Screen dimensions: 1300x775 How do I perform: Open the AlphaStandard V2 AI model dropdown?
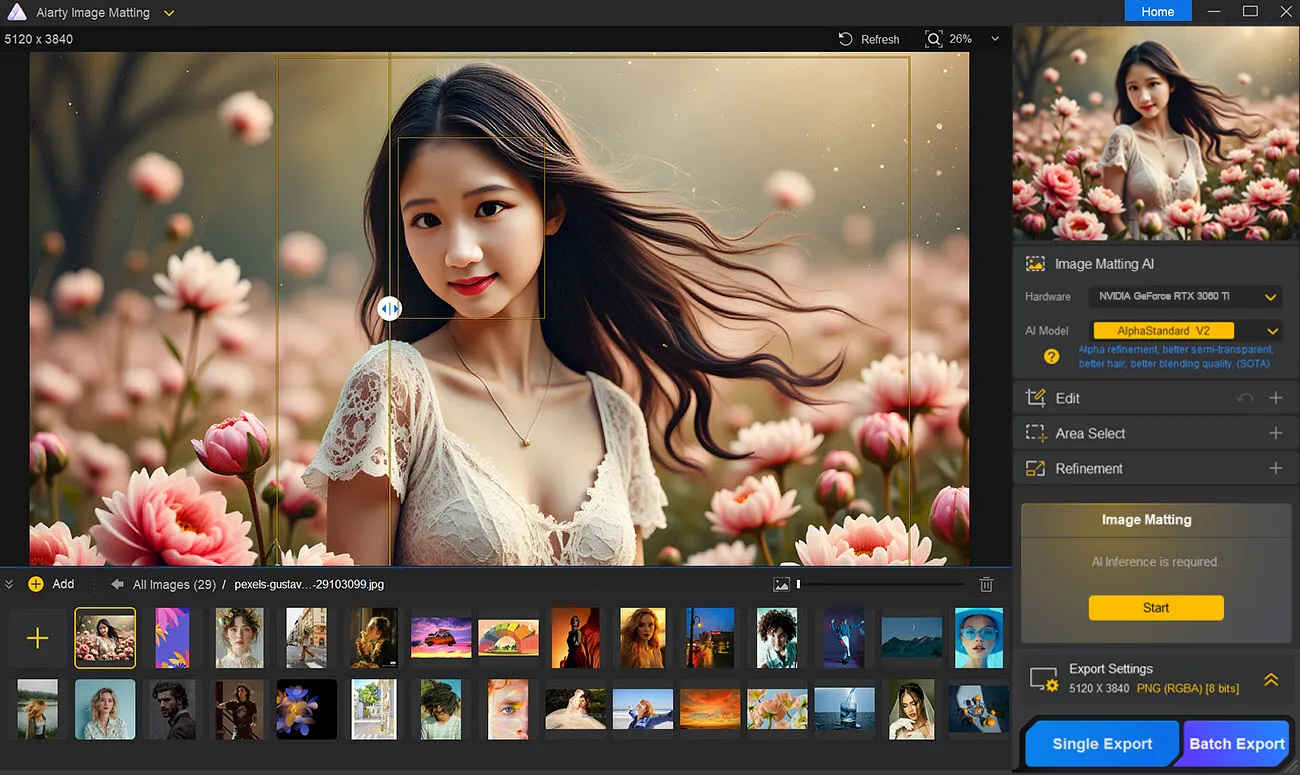point(1272,330)
